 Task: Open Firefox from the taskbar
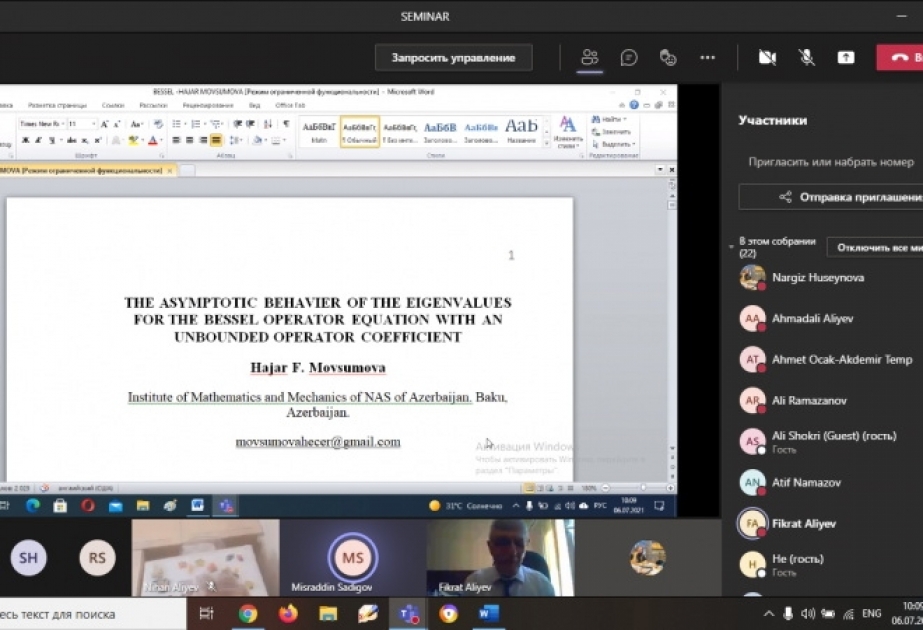288,614
